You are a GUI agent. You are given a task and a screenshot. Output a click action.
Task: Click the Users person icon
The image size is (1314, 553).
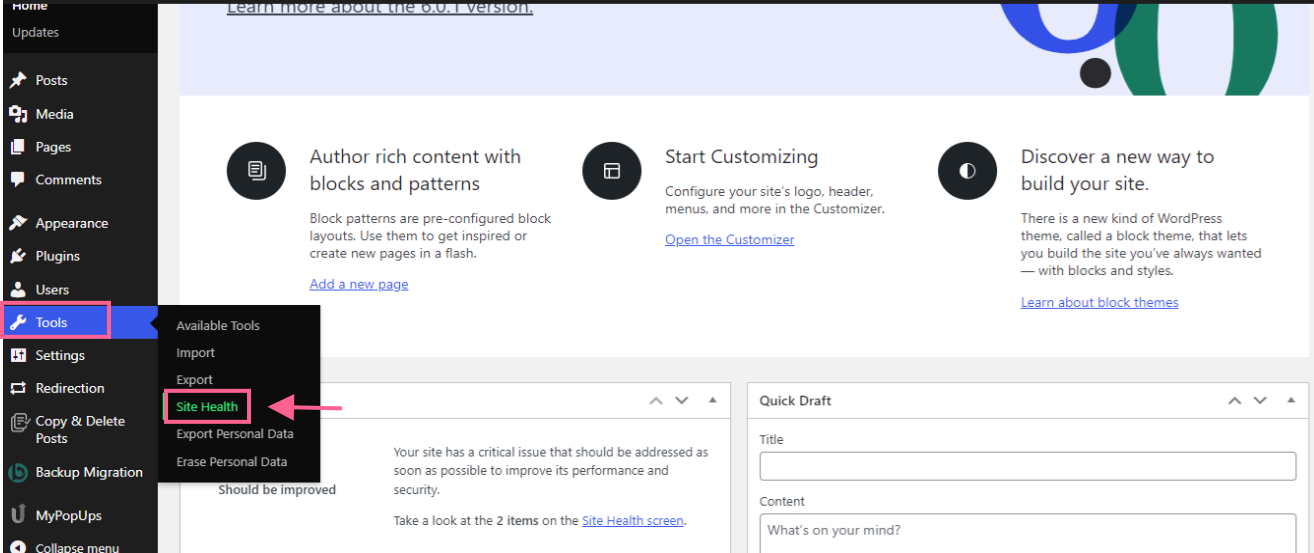[18, 290]
